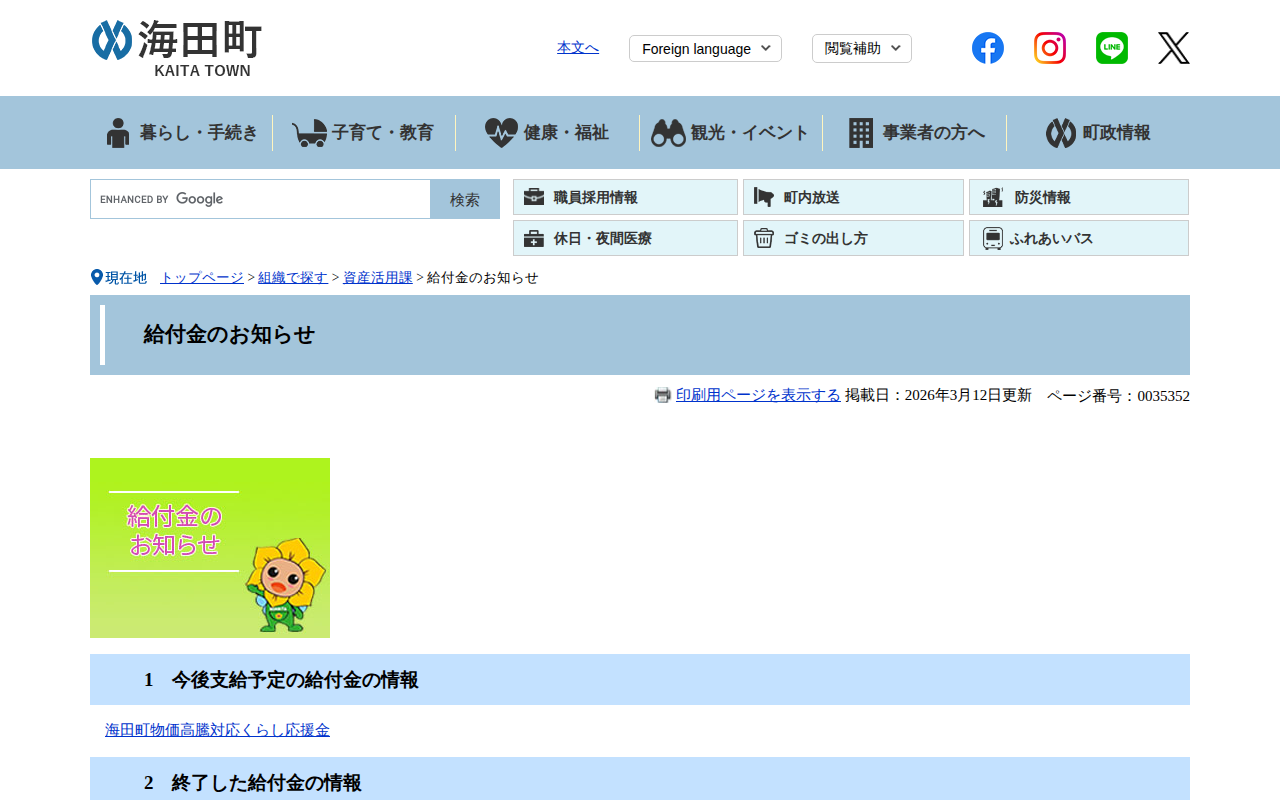
Task: Open the X (Twitter) icon
Action: tap(1173, 47)
